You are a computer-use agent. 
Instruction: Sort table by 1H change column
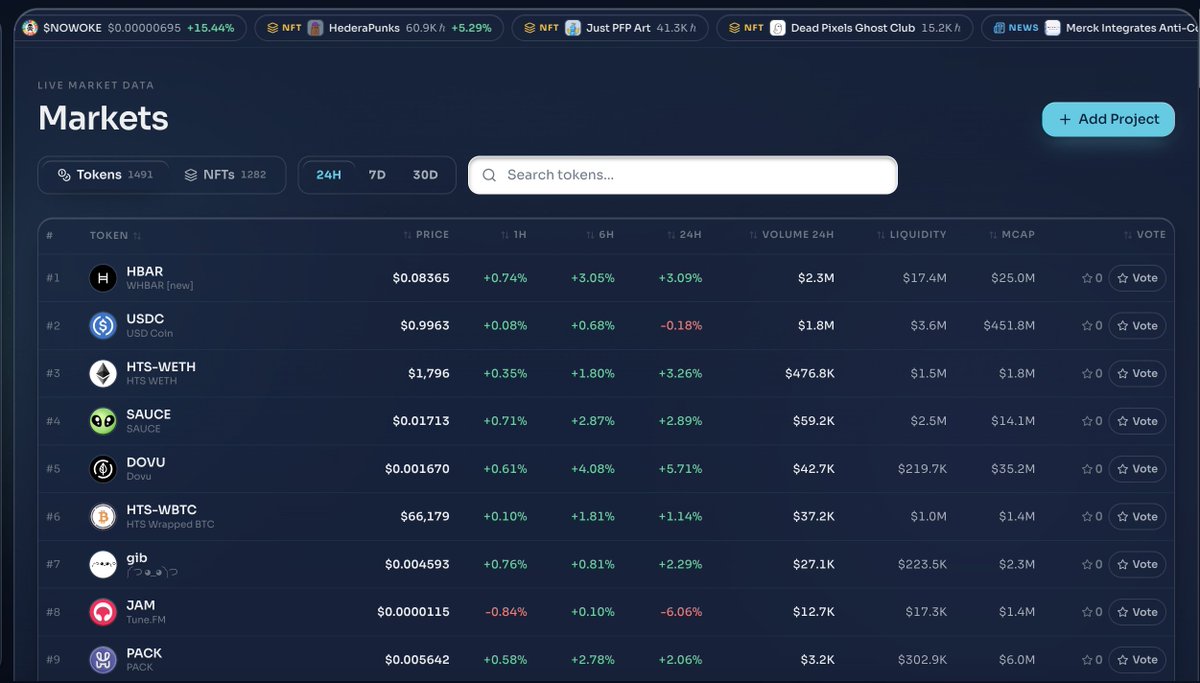(x=514, y=235)
